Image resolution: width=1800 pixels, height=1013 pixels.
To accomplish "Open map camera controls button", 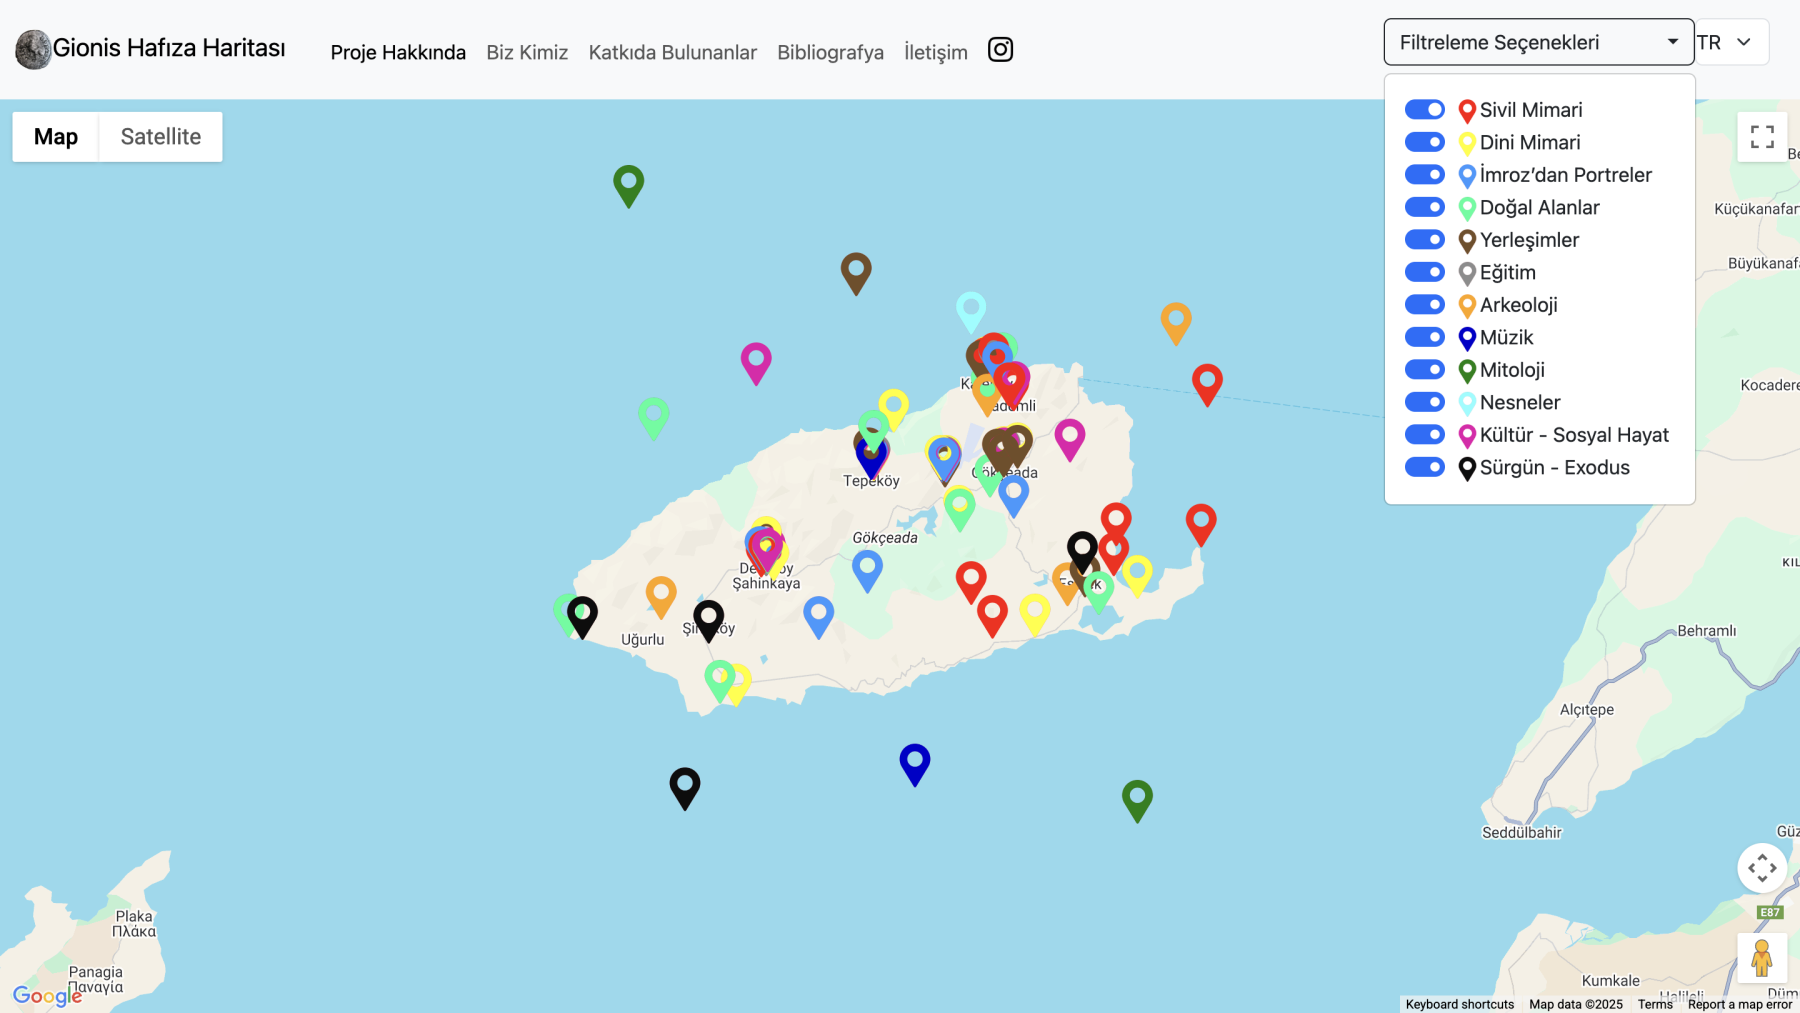I will (1761, 868).
